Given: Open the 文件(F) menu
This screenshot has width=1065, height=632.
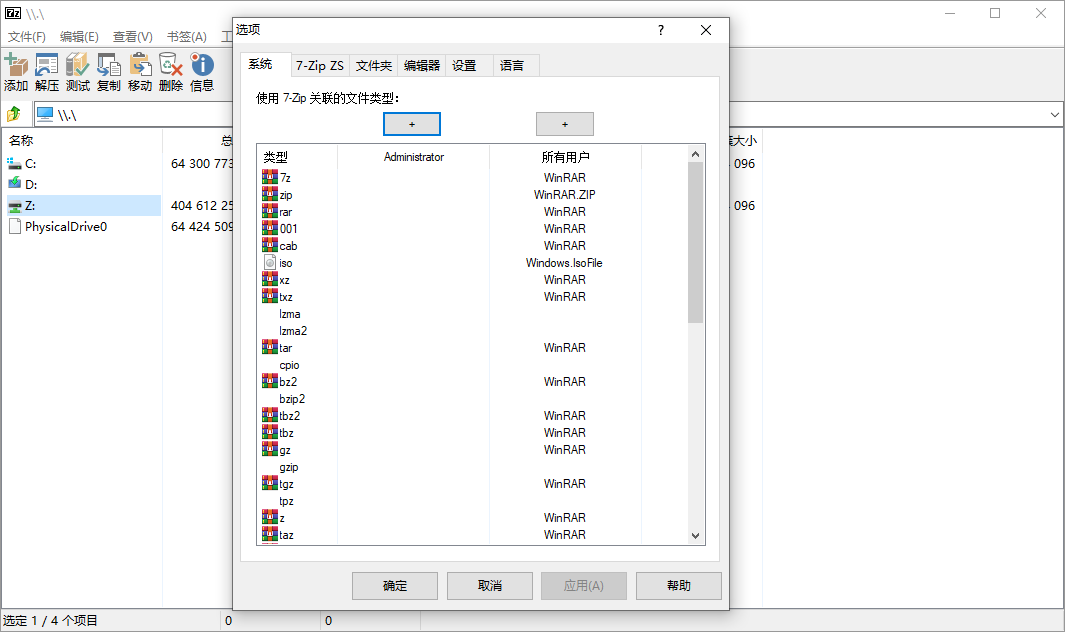Looking at the screenshot, I should point(26,37).
